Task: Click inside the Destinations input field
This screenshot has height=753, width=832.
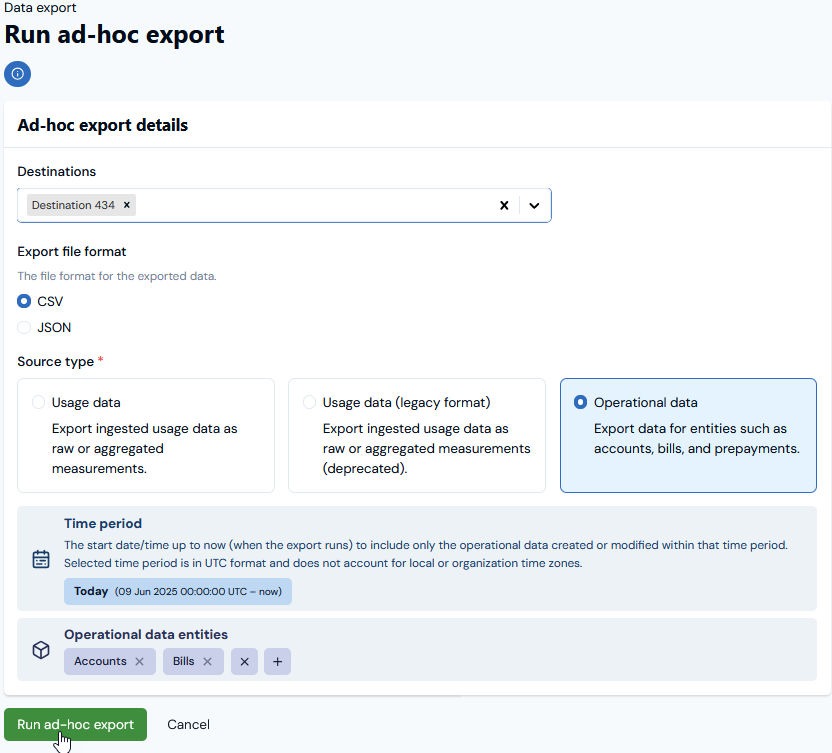Action: pyautogui.click(x=313, y=205)
